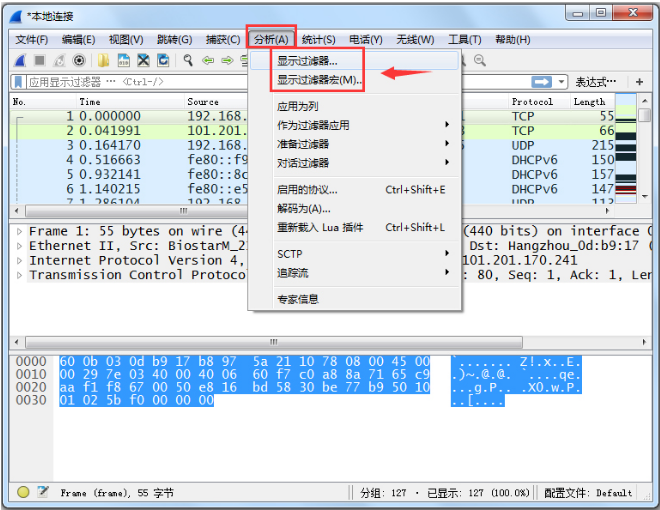Image resolution: width=660 pixels, height=510 pixels.
Task: Expand Transmission Control Protocol node
Action: 19,275
